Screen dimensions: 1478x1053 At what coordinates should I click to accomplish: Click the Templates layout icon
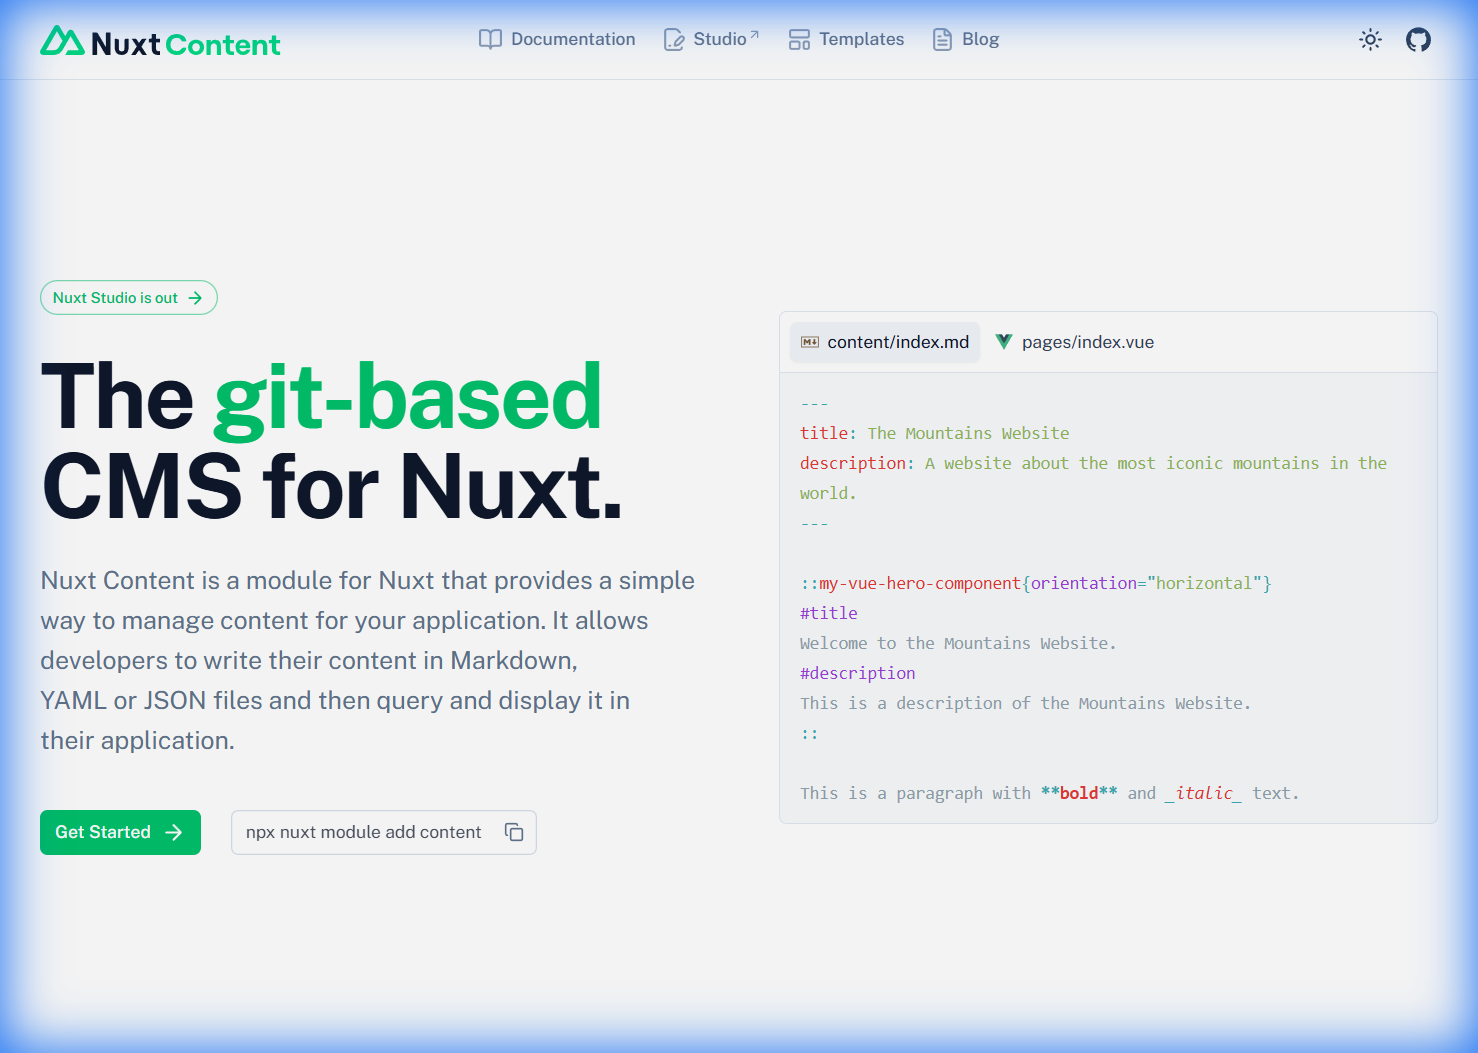pos(799,40)
